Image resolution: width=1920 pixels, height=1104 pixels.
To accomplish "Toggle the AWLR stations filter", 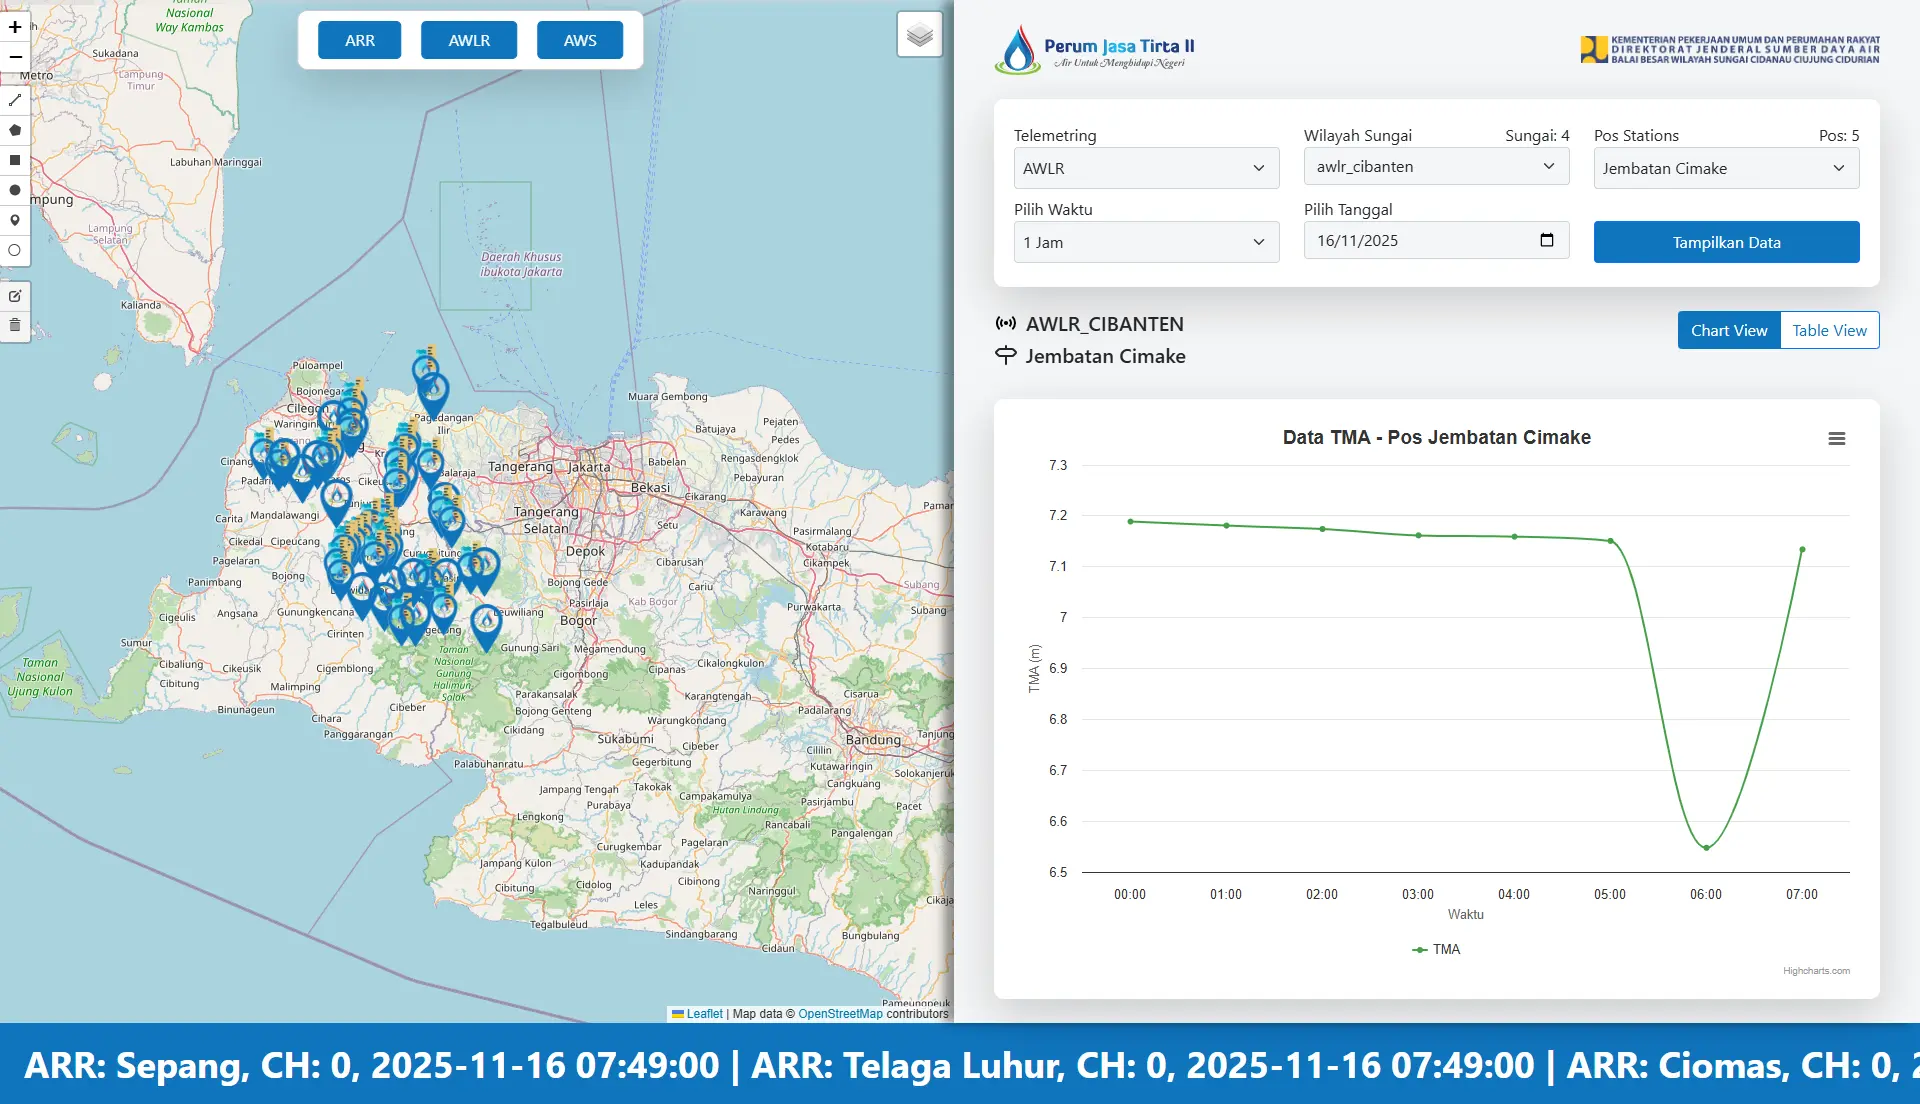I will click(469, 41).
